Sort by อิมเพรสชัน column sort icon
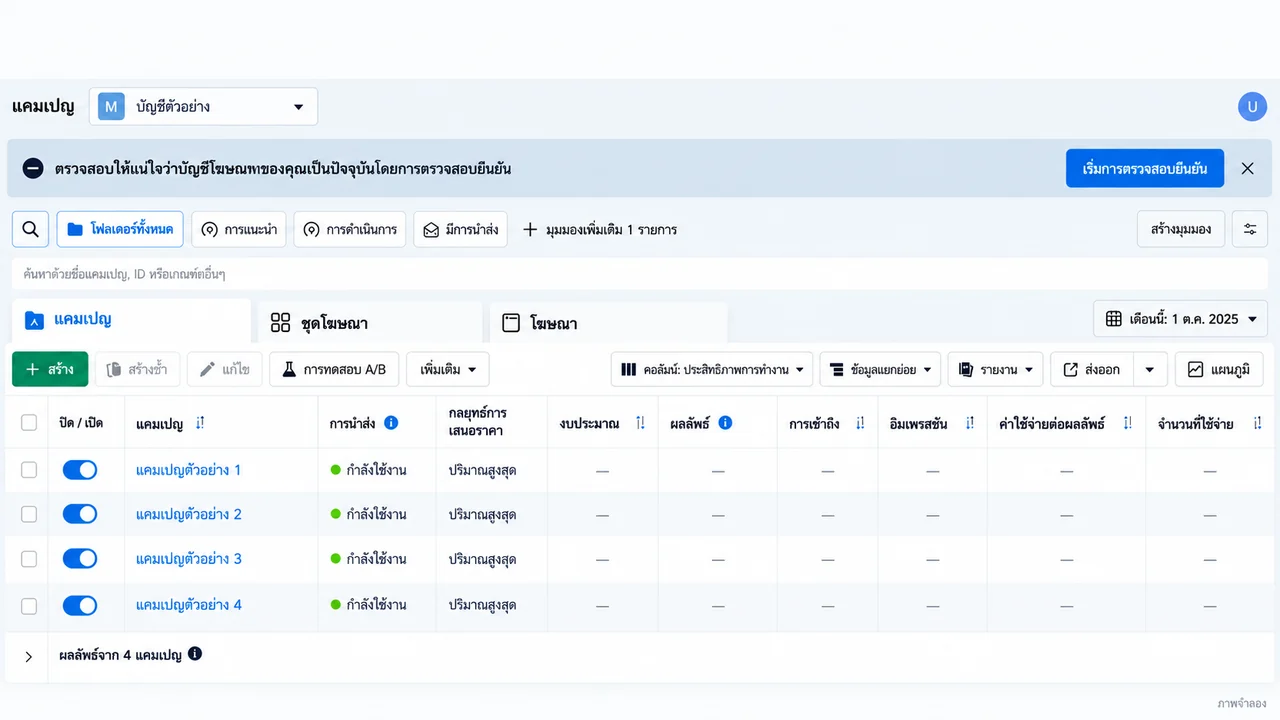 (969, 423)
